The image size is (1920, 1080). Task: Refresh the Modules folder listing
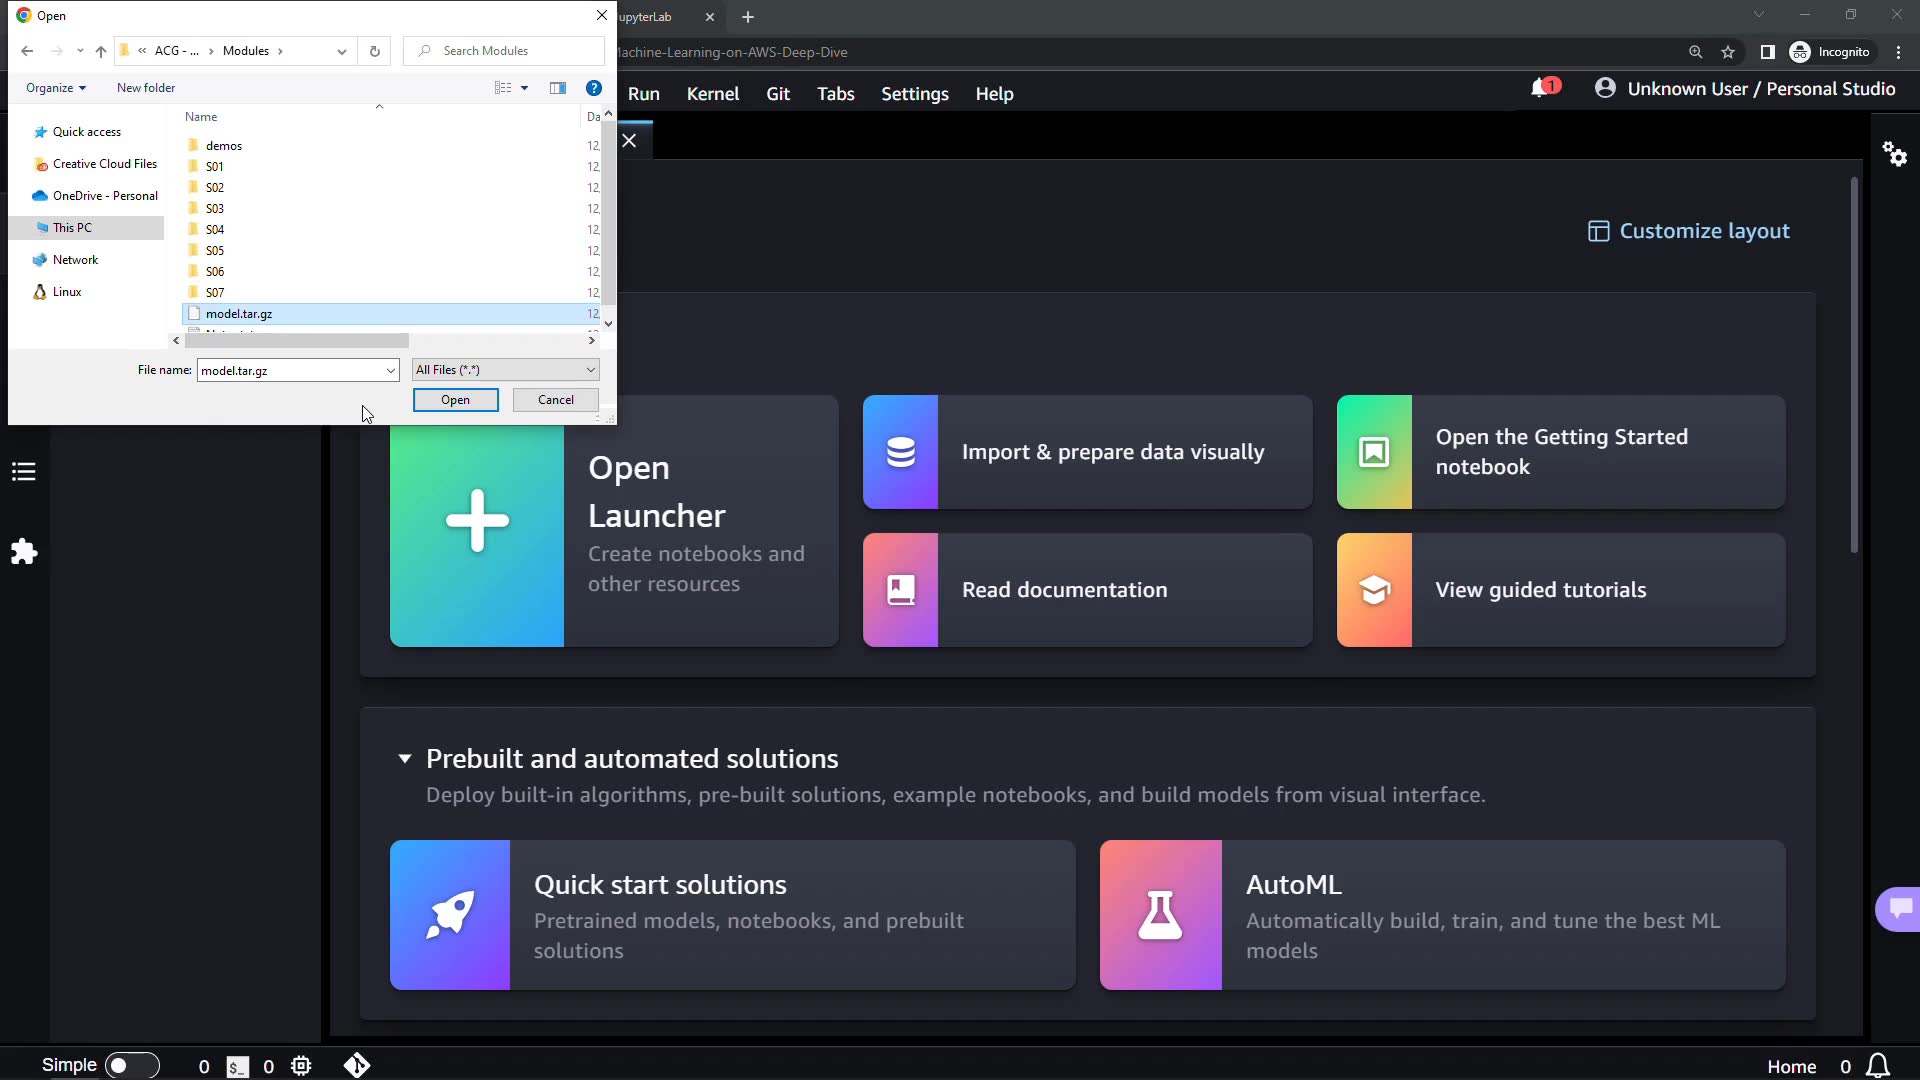375,51
